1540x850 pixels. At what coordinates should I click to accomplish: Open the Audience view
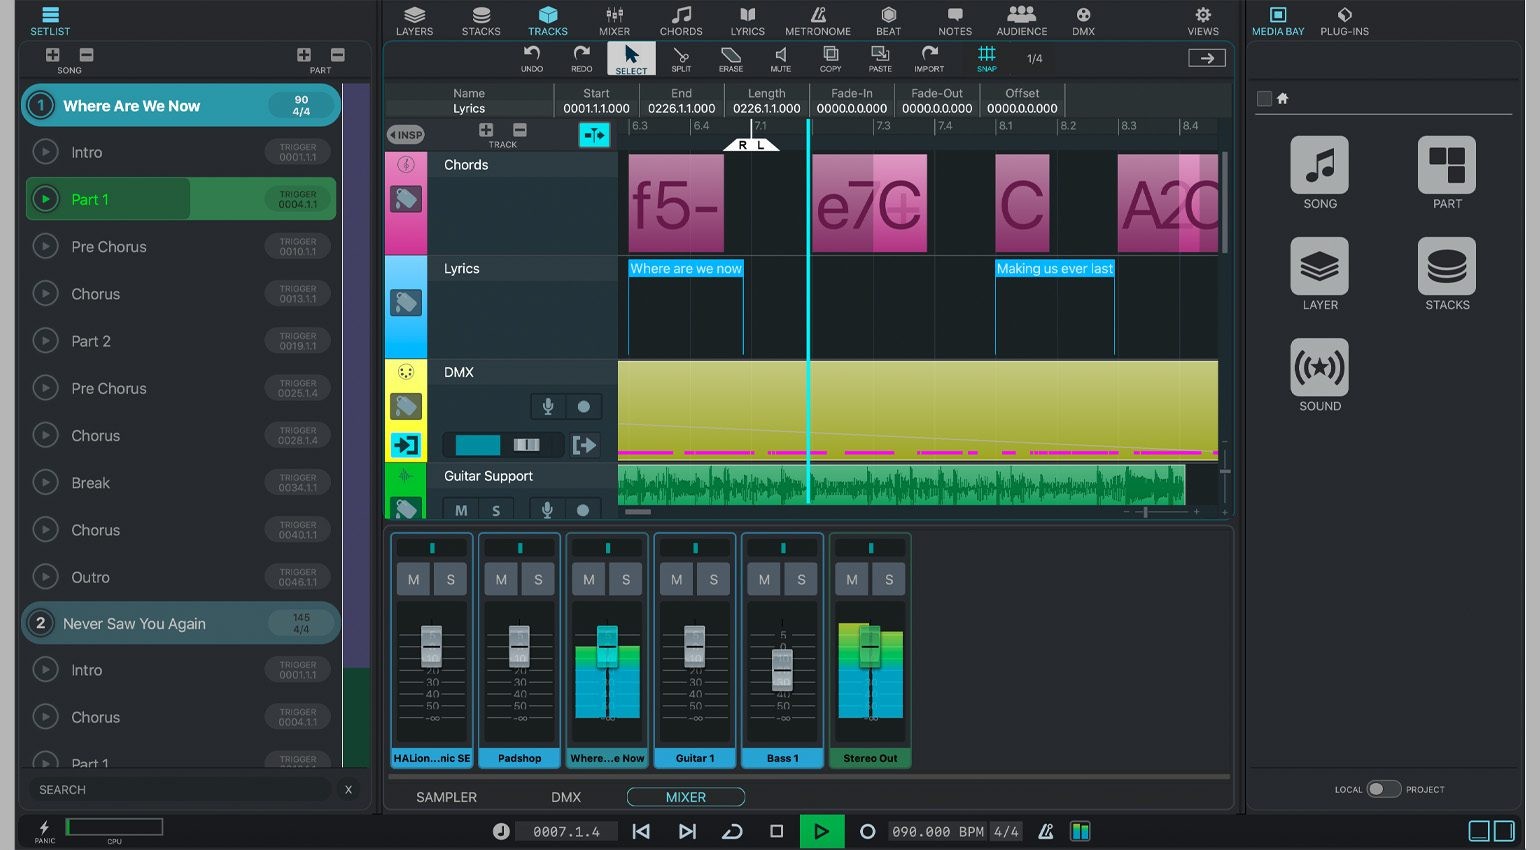(1021, 20)
